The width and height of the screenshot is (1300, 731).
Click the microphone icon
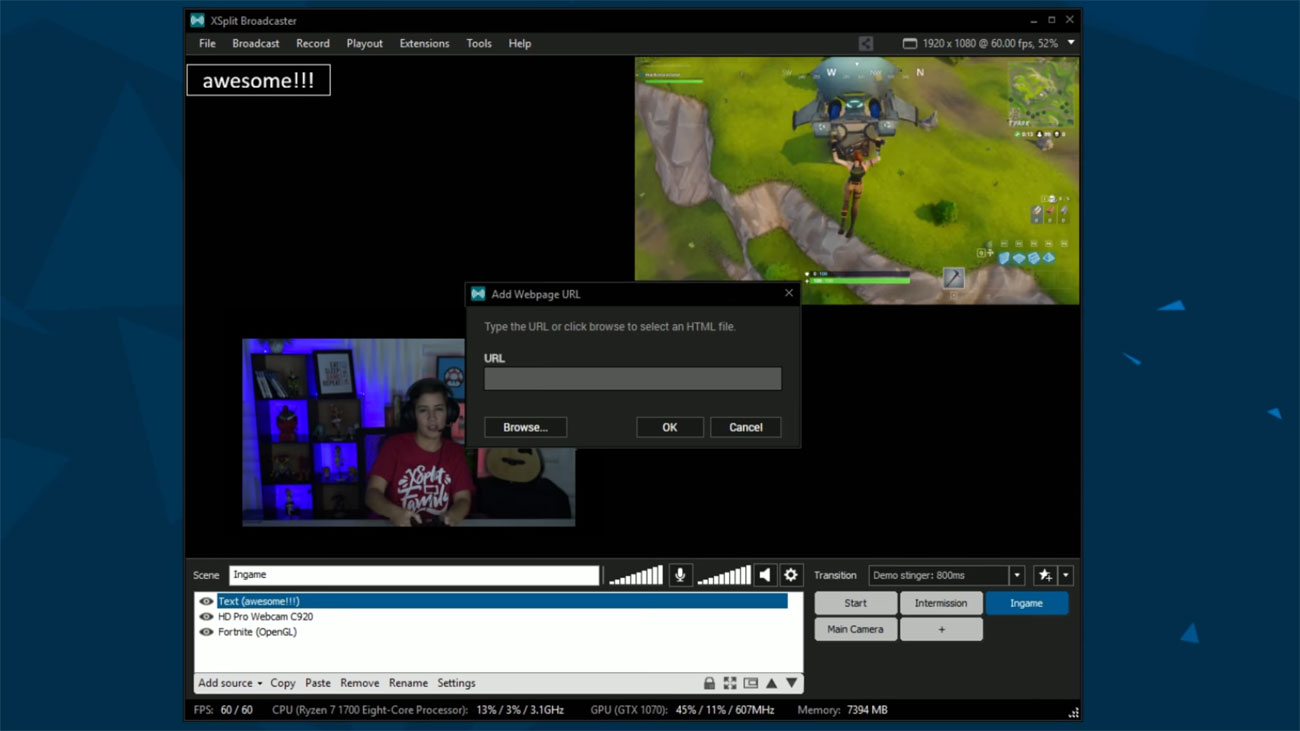[680, 575]
